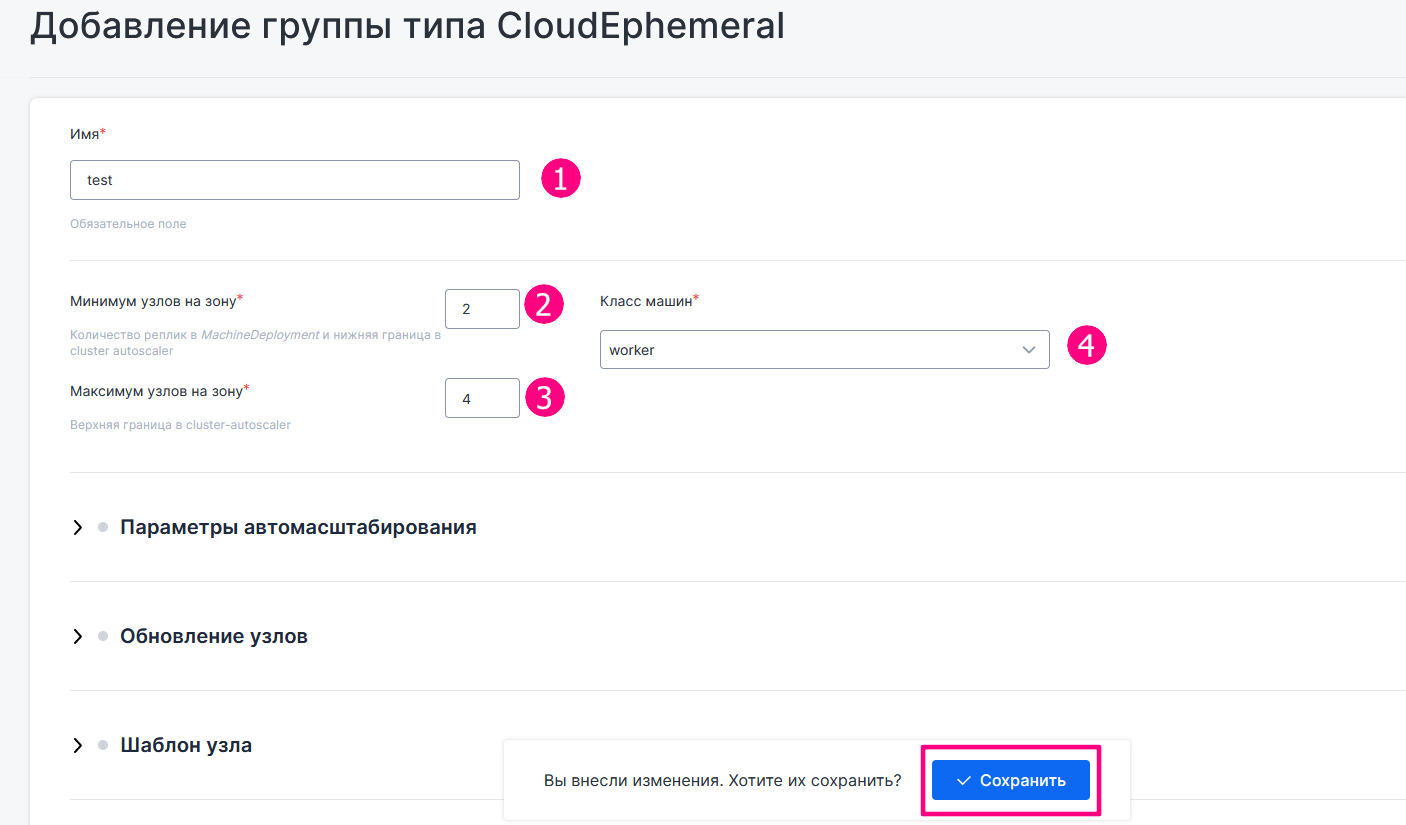Click the Шаблон узла heading
Screen dimensions: 1406x825
pyautogui.click(x=186, y=745)
